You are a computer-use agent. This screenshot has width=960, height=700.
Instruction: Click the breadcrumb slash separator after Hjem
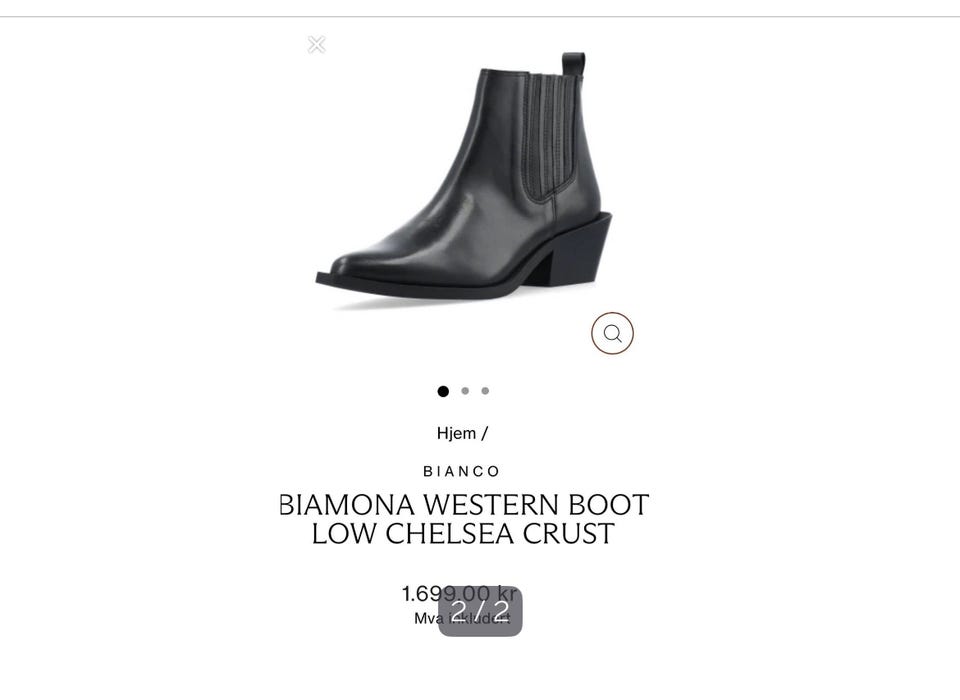(x=484, y=434)
